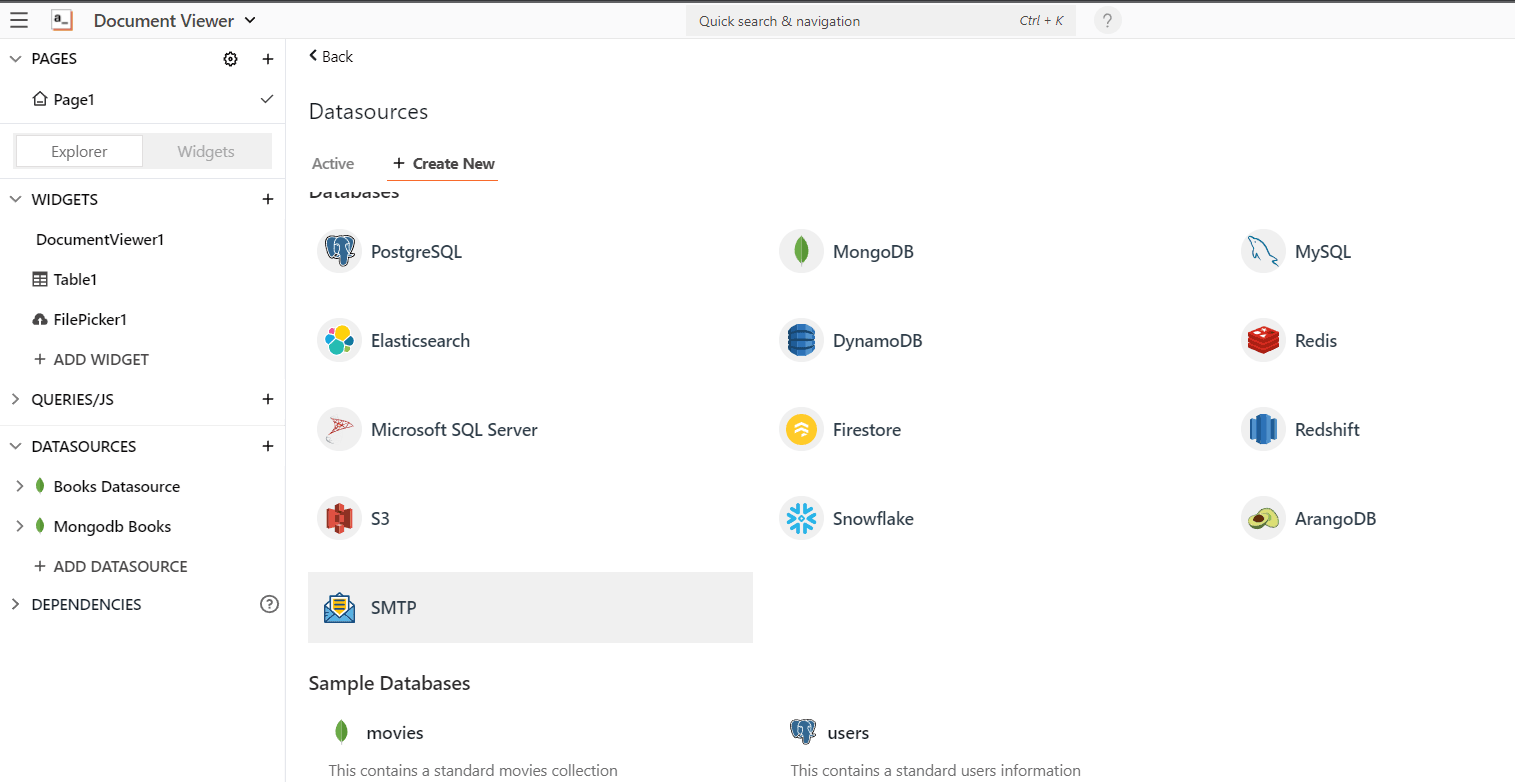Click the Snowflake icon
This screenshot has width=1515, height=782.
pos(801,518)
